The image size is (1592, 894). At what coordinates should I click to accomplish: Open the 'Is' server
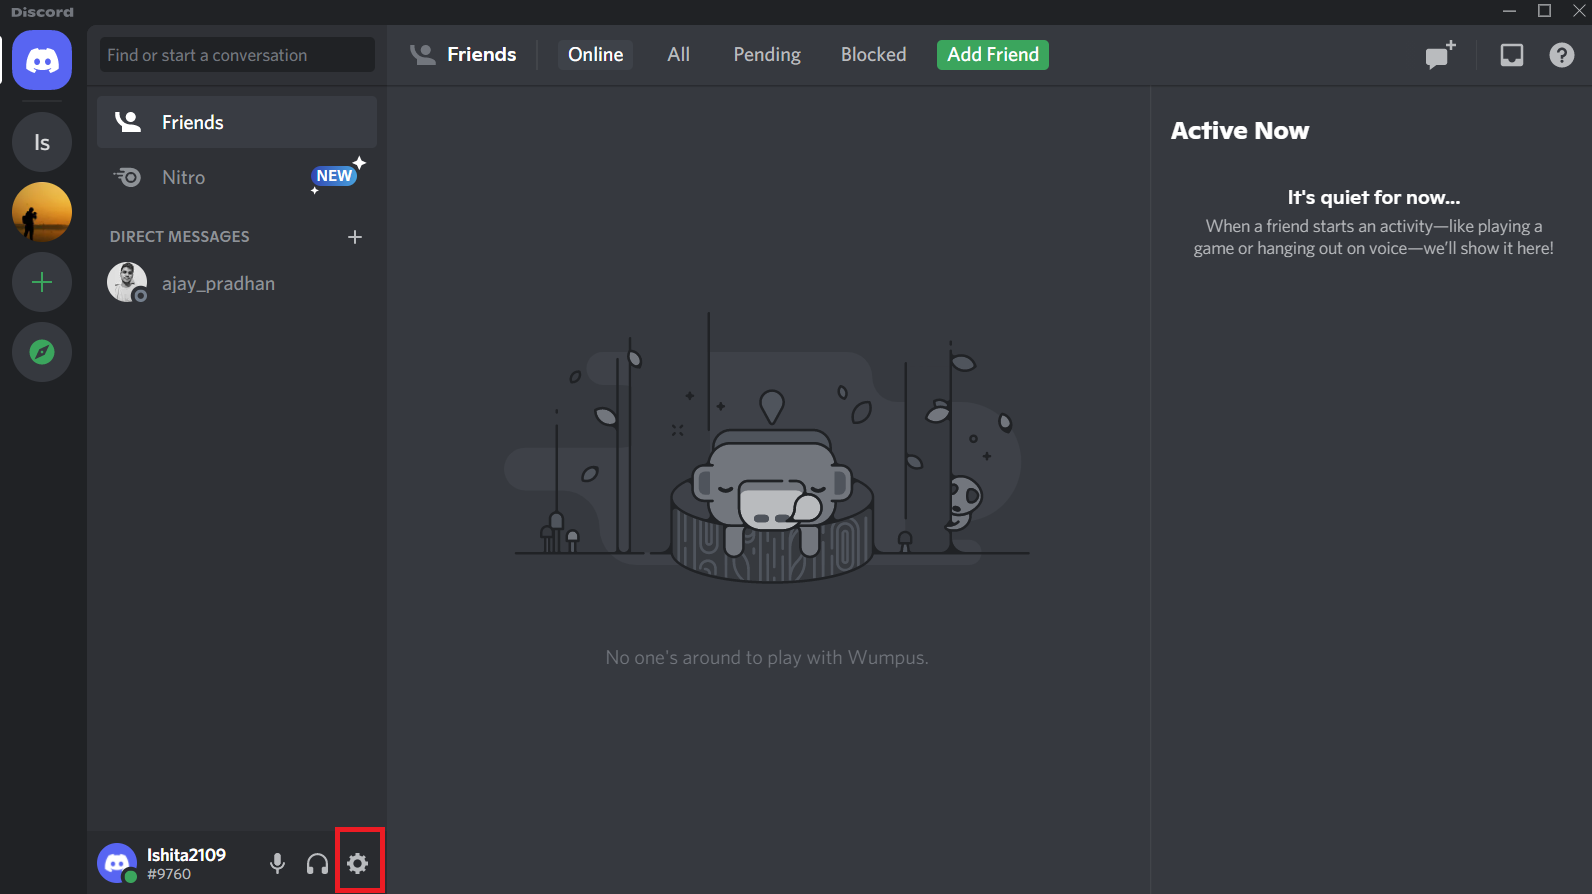[42, 142]
